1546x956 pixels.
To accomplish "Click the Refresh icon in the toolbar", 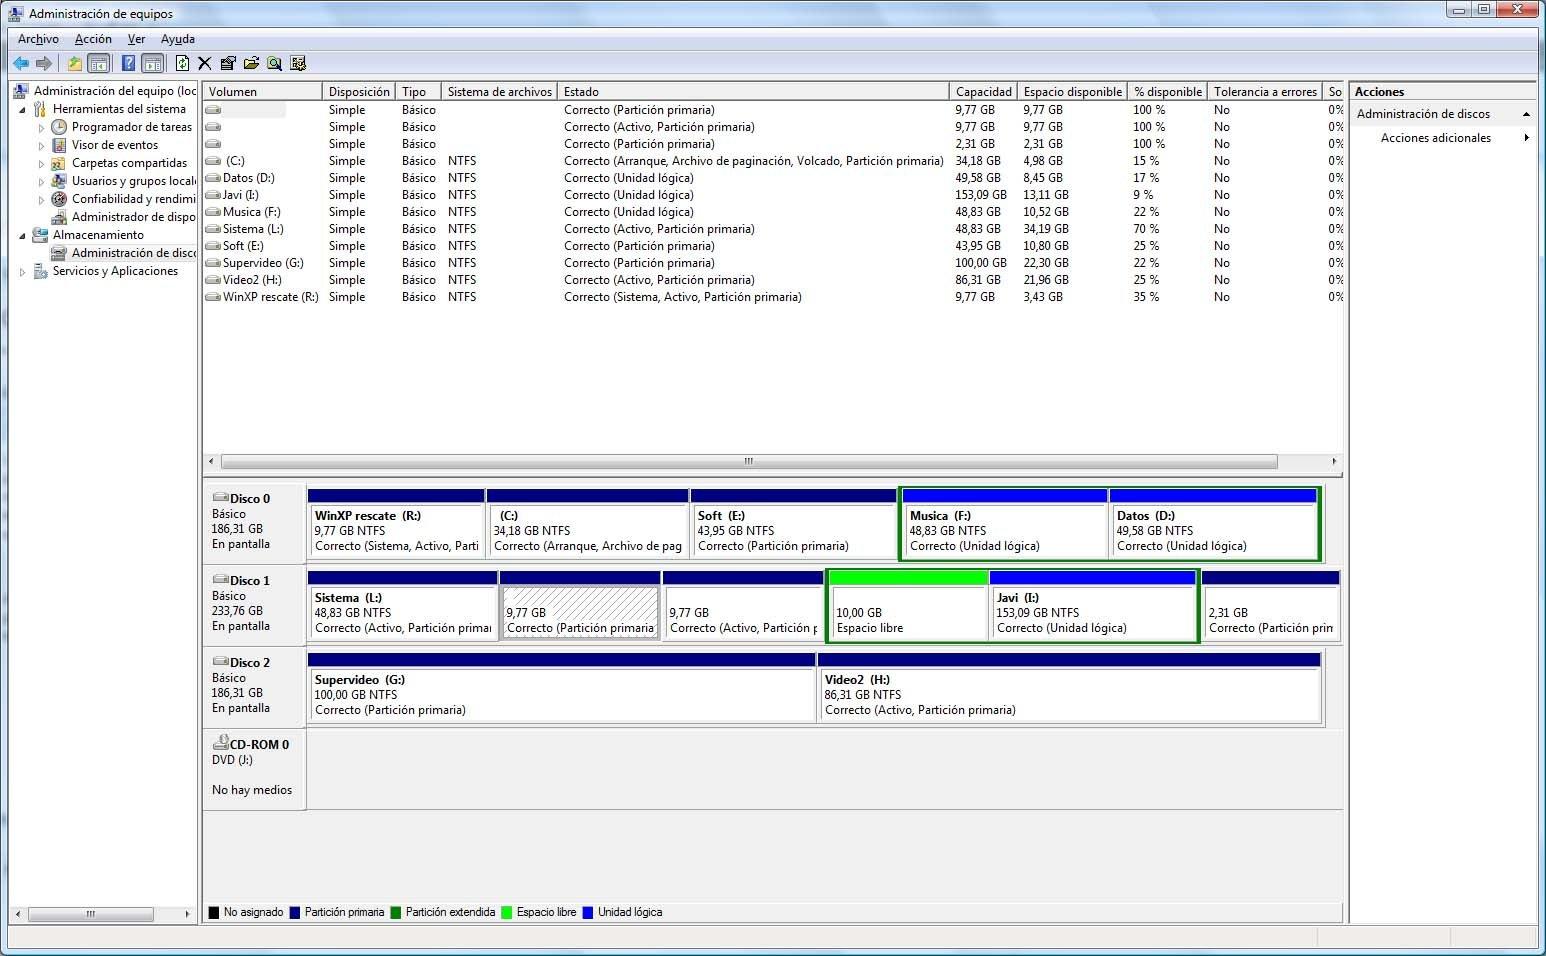I will [182, 62].
